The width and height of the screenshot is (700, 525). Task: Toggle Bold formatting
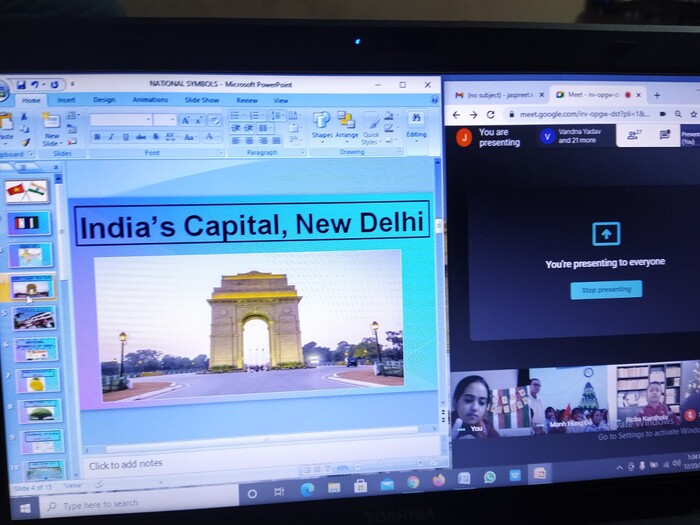click(x=97, y=137)
